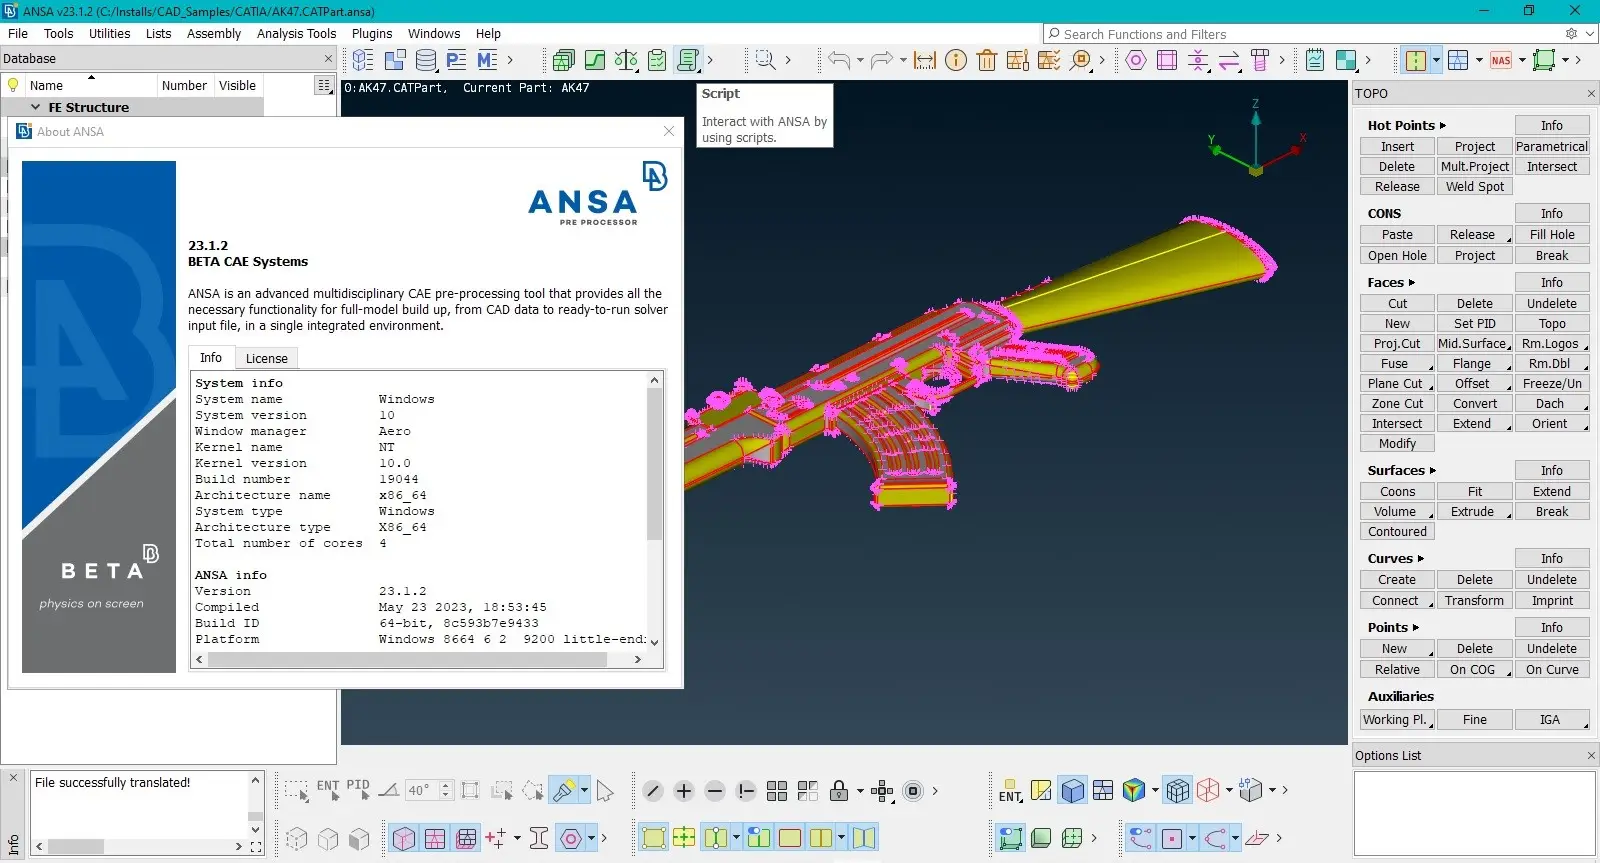Open the padlock dropdown arrow
1600x863 pixels.
pyautogui.click(x=859, y=791)
